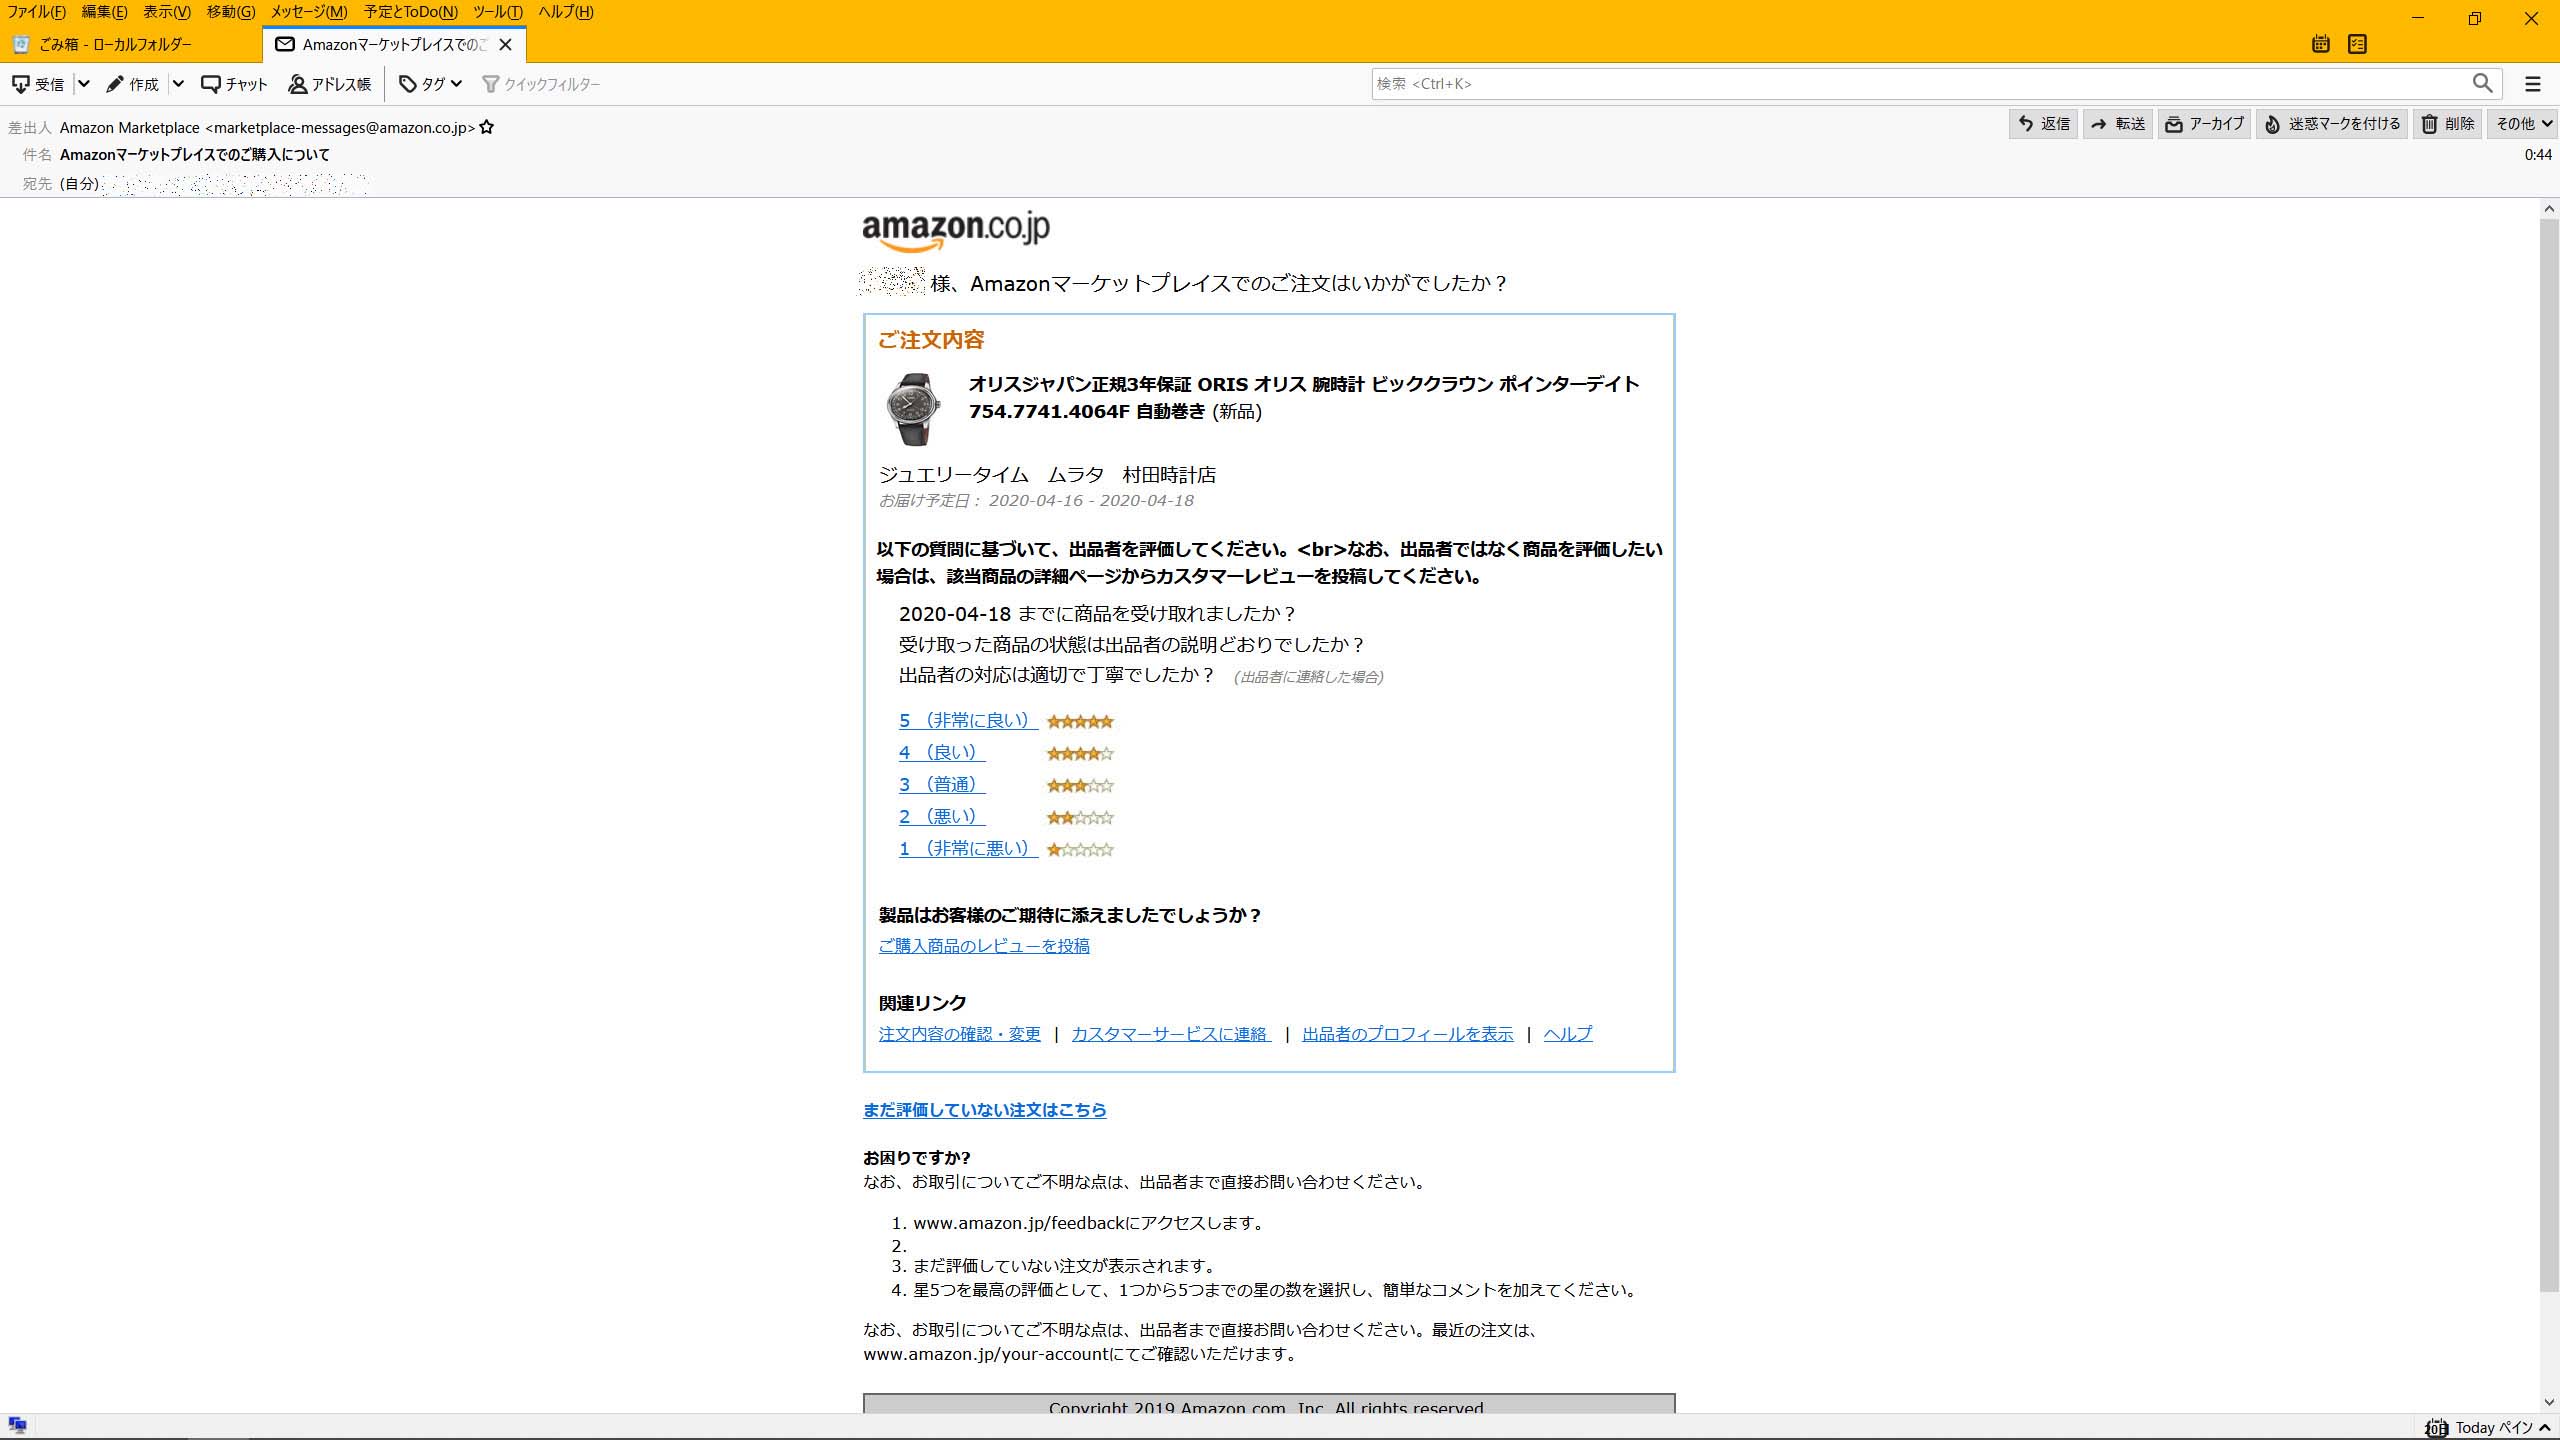
Task: Mark the message as junk (迷惑マークを付ける)
Action: (2332, 124)
